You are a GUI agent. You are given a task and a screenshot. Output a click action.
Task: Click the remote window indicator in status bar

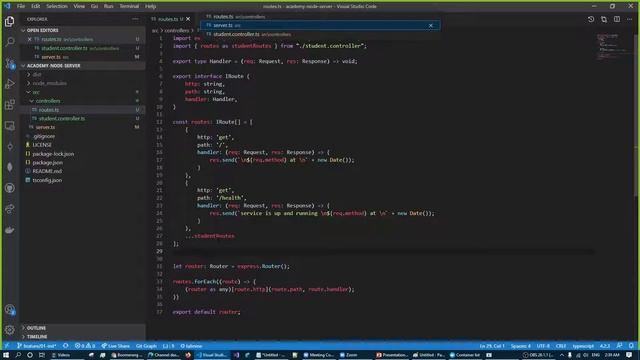(7, 346)
